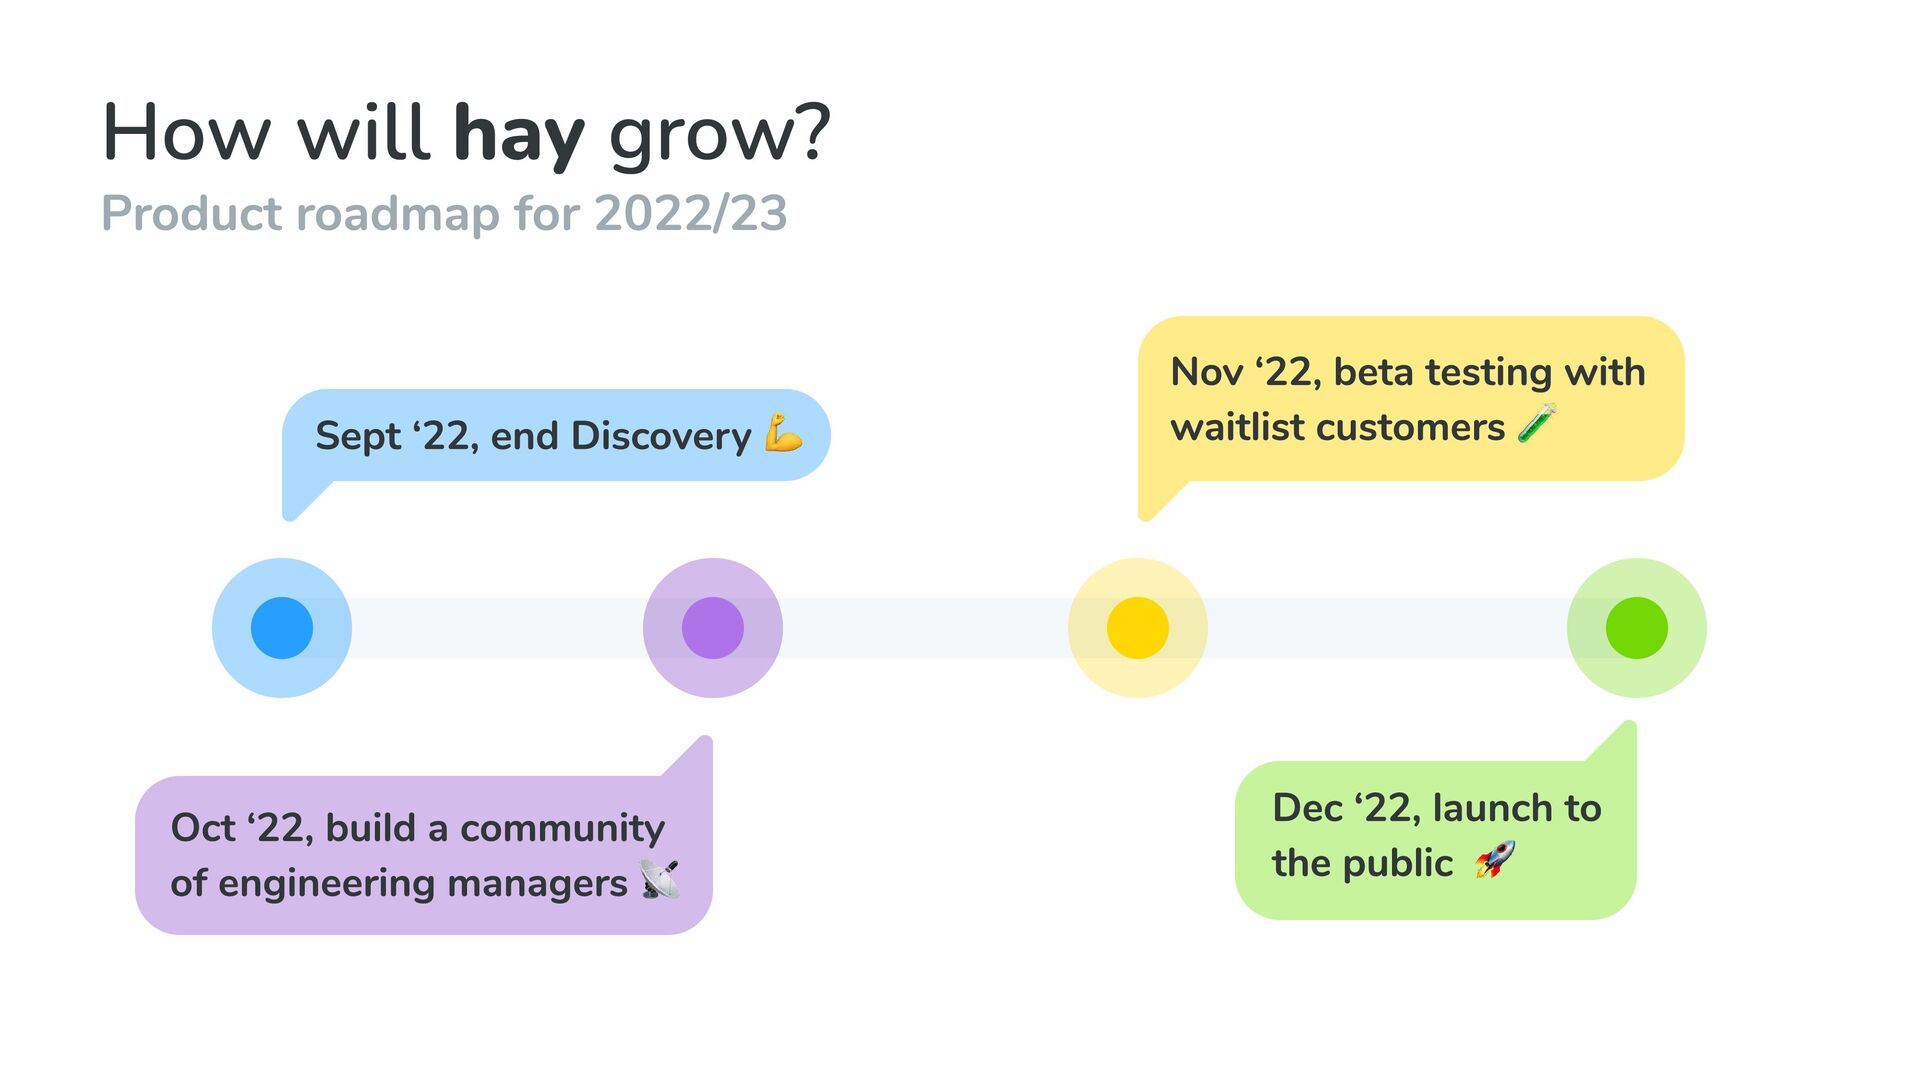
Task: Click the test tube emoji
Action: click(1537, 424)
